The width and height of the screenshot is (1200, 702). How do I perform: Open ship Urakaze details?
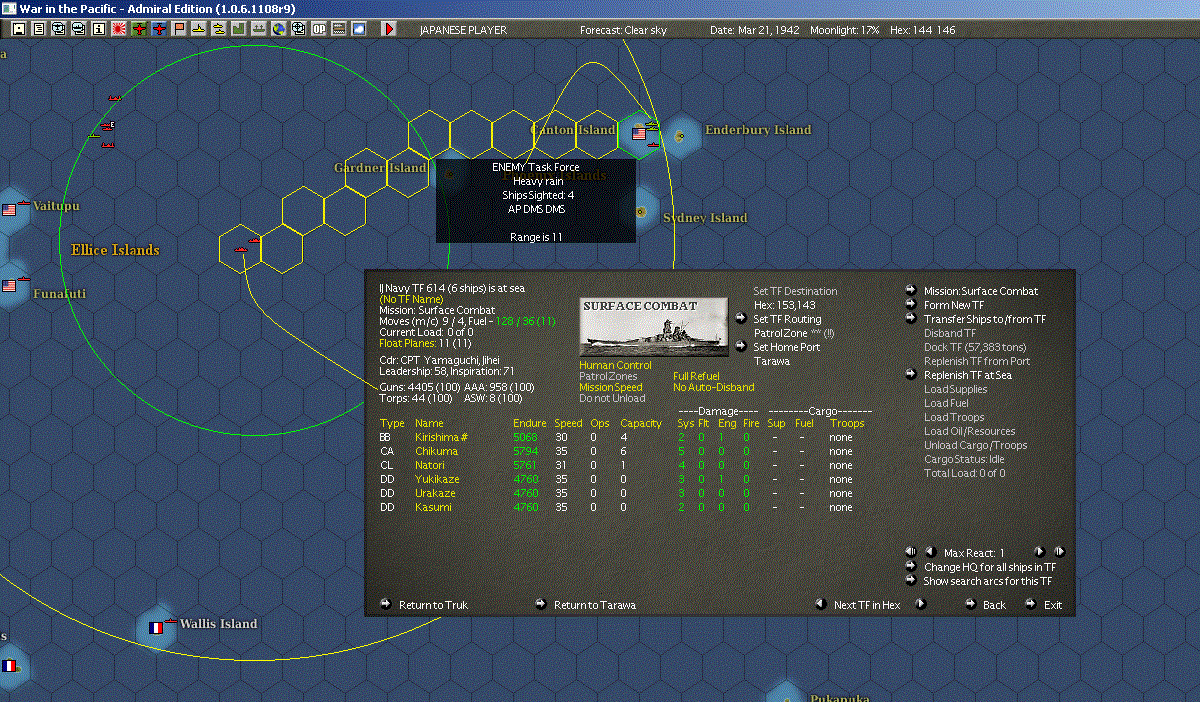pyautogui.click(x=435, y=493)
